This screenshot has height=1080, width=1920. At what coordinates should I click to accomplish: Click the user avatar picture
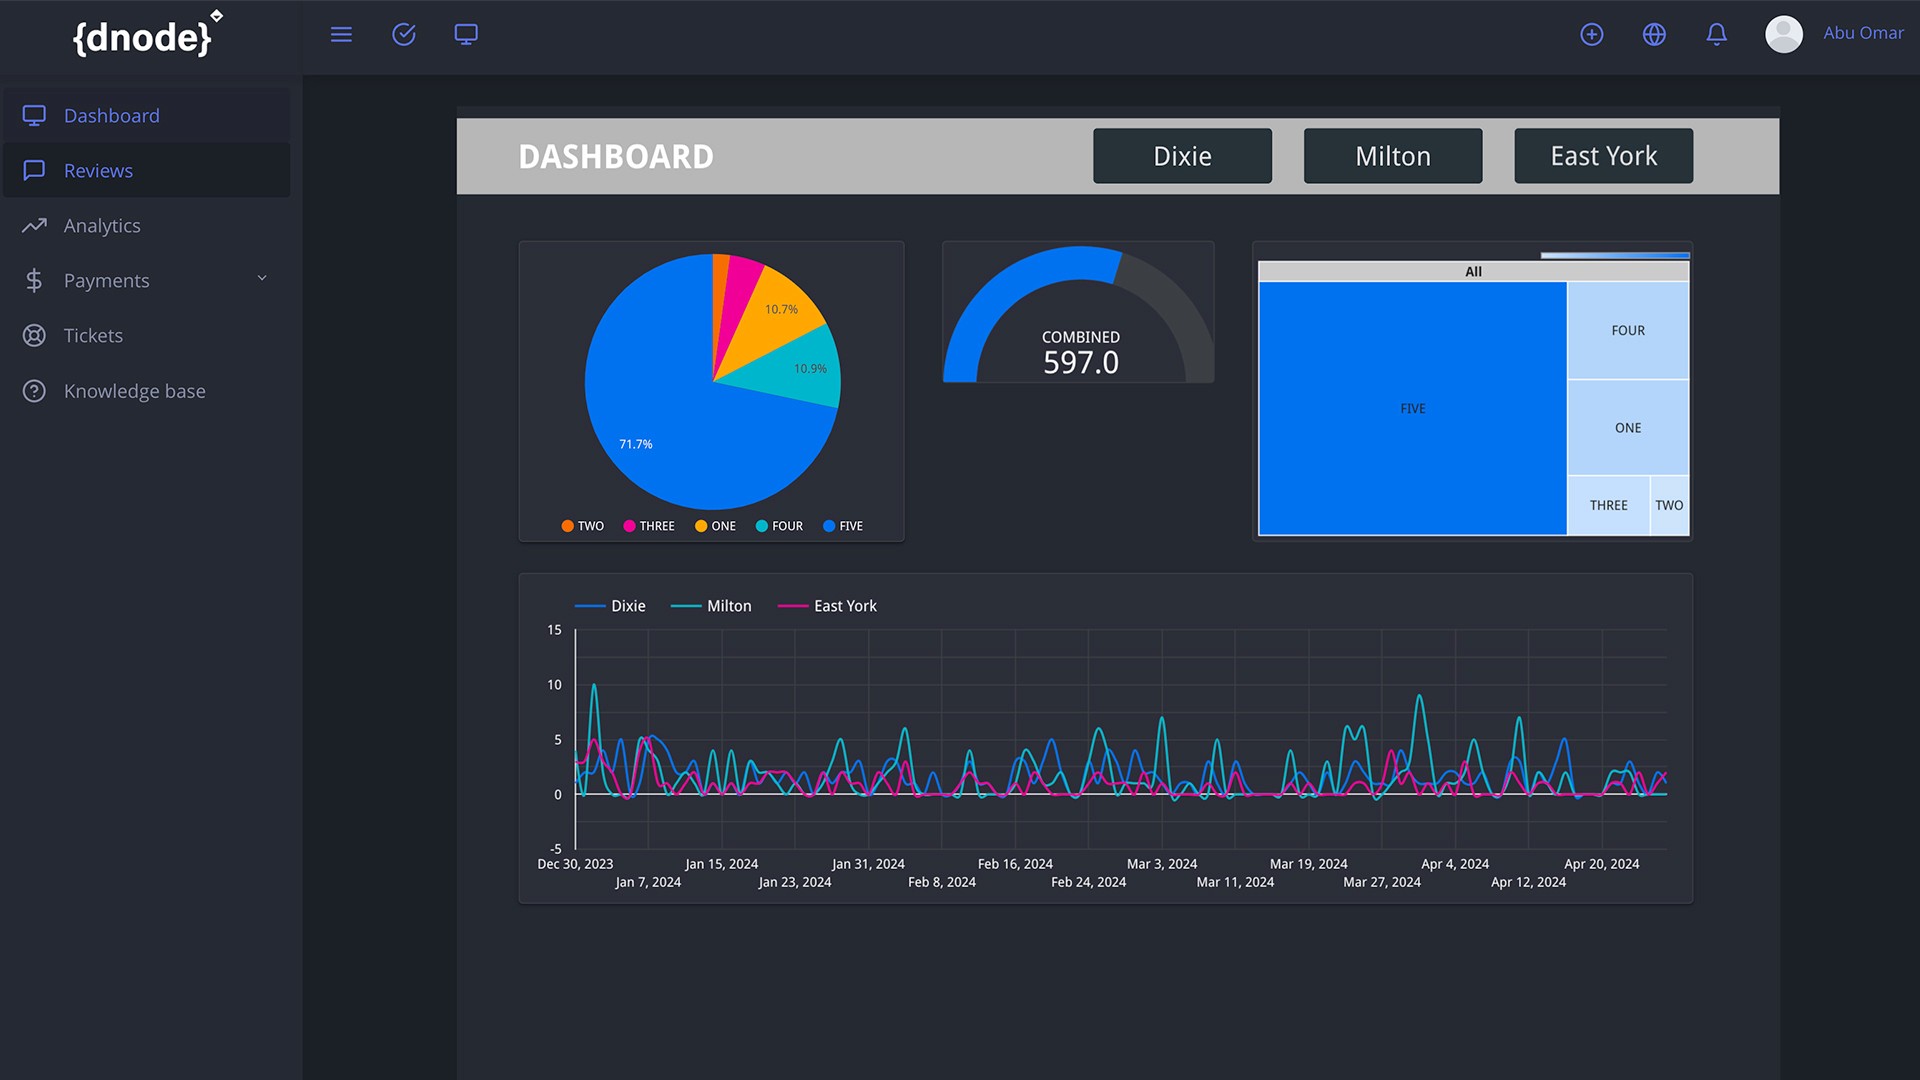[1783, 34]
